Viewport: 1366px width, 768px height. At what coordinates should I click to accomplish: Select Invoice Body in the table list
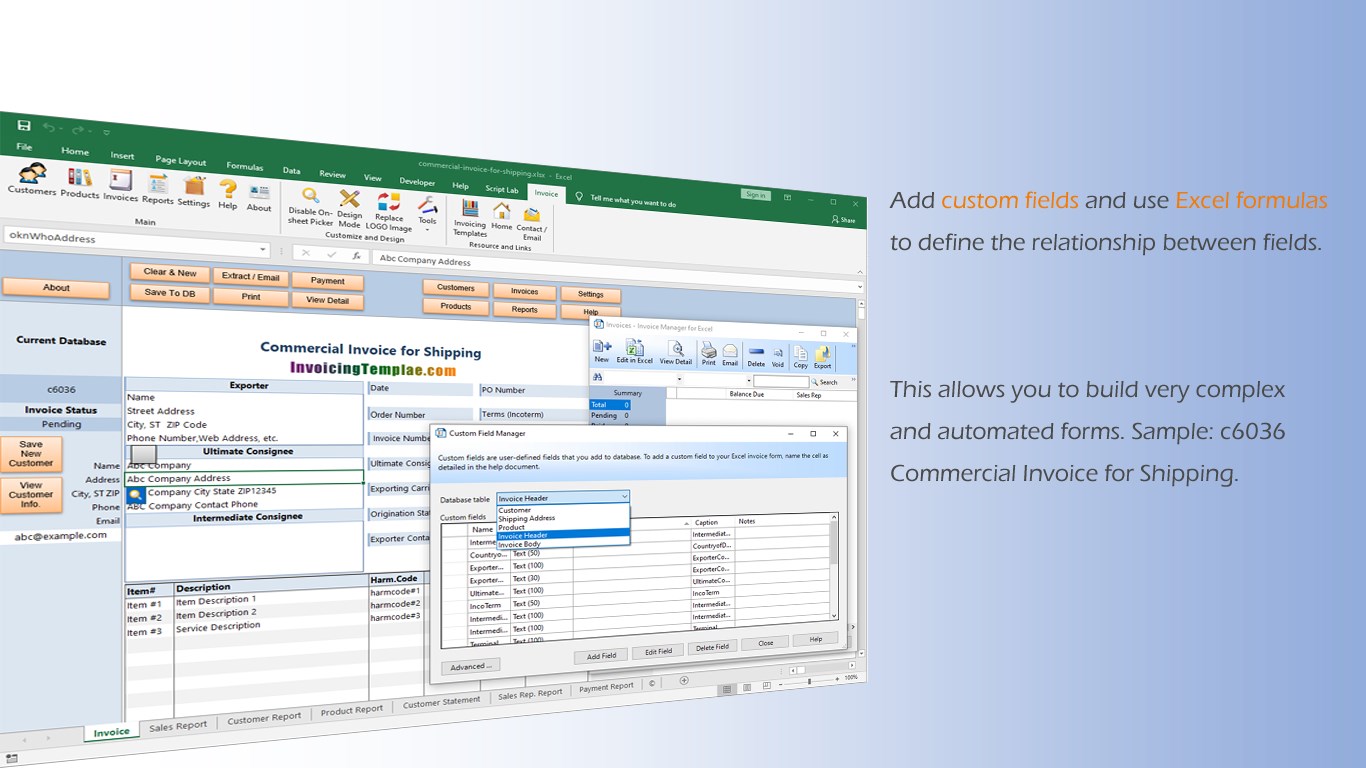[x=563, y=544]
